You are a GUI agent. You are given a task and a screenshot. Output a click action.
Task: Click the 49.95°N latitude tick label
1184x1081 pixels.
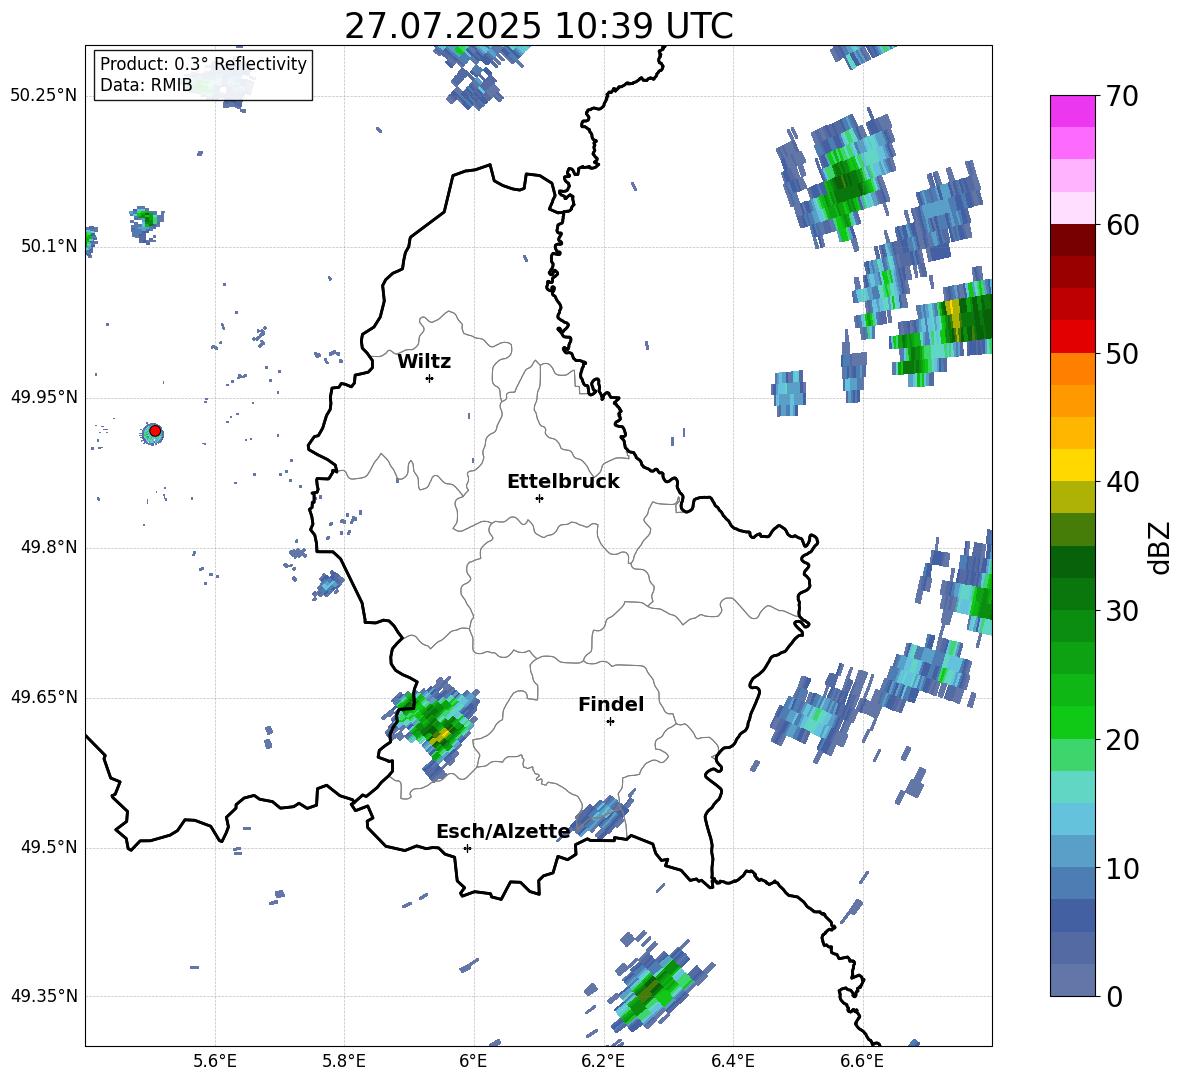tap(44, 397)
